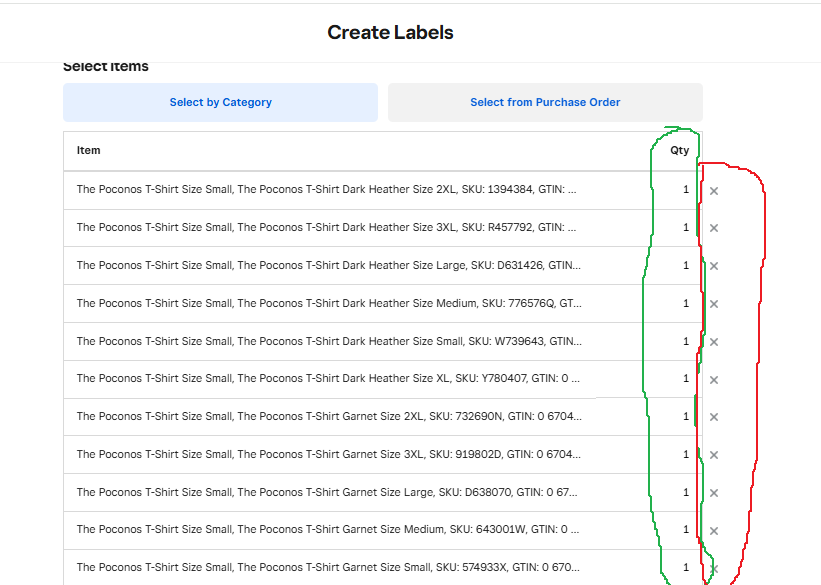Click the X next to SKU Y780407

click(713, 379)
